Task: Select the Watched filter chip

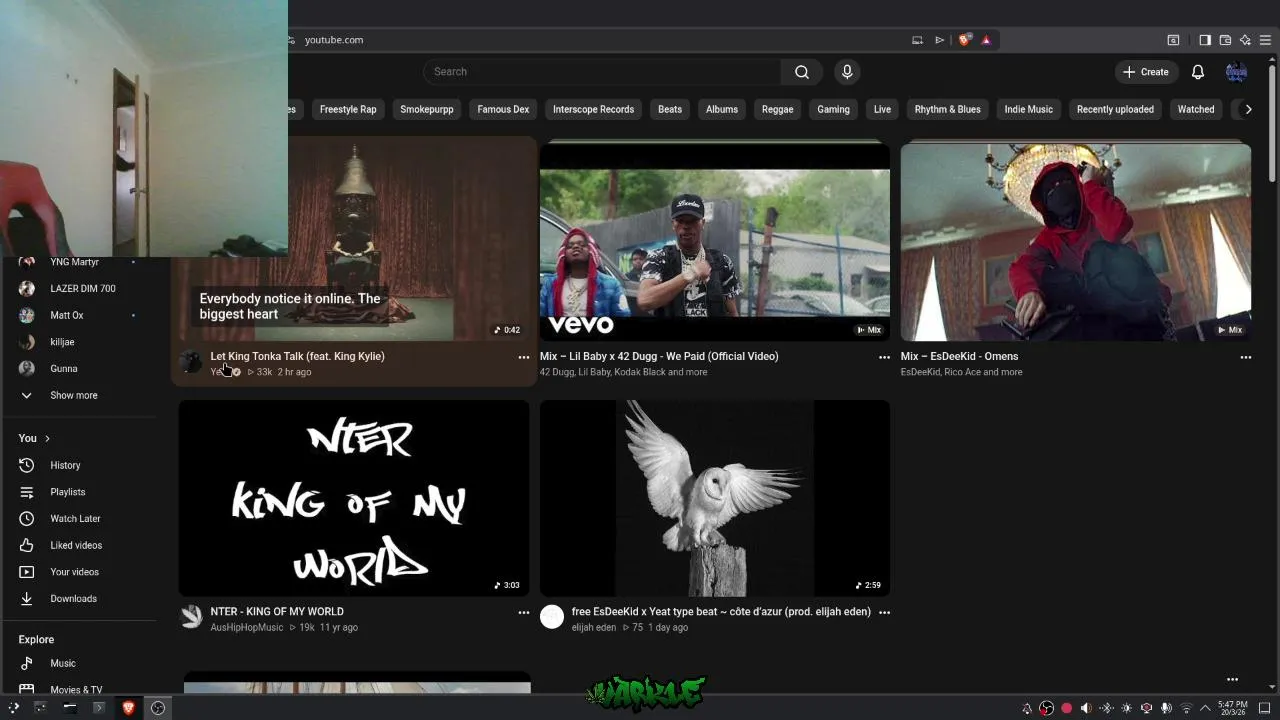Action: pos(1196,109)
